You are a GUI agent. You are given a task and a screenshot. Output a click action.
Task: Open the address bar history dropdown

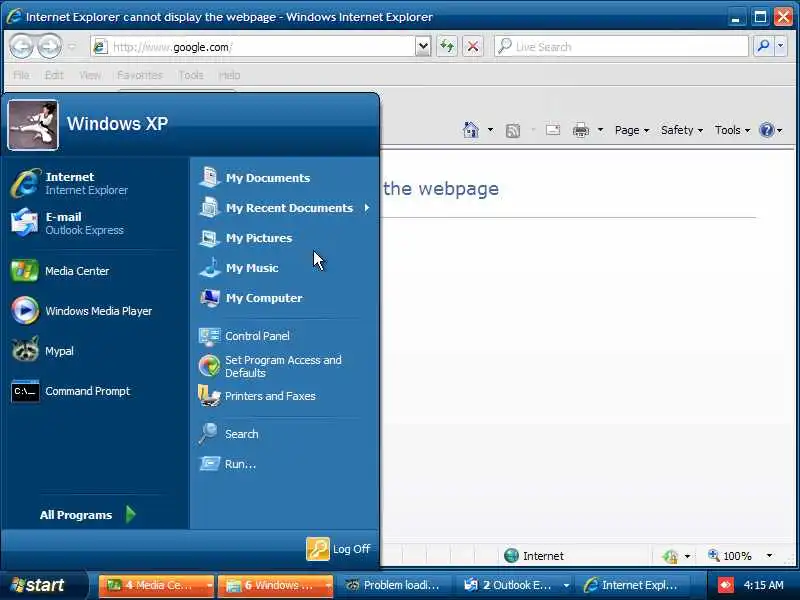point(423,47)
